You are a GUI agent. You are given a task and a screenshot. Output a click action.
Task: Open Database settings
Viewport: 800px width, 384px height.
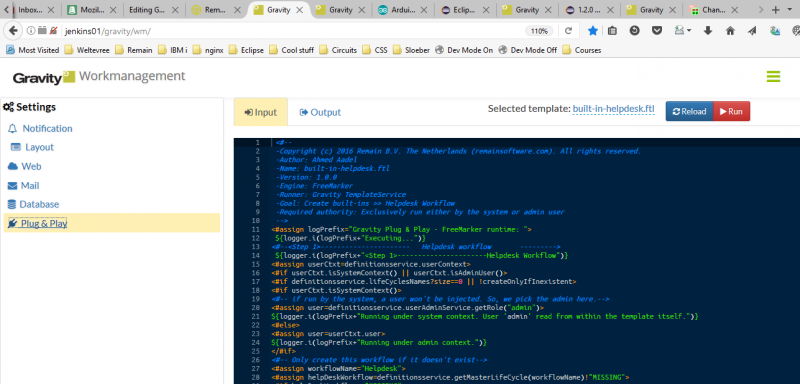[x=39, y=204]
